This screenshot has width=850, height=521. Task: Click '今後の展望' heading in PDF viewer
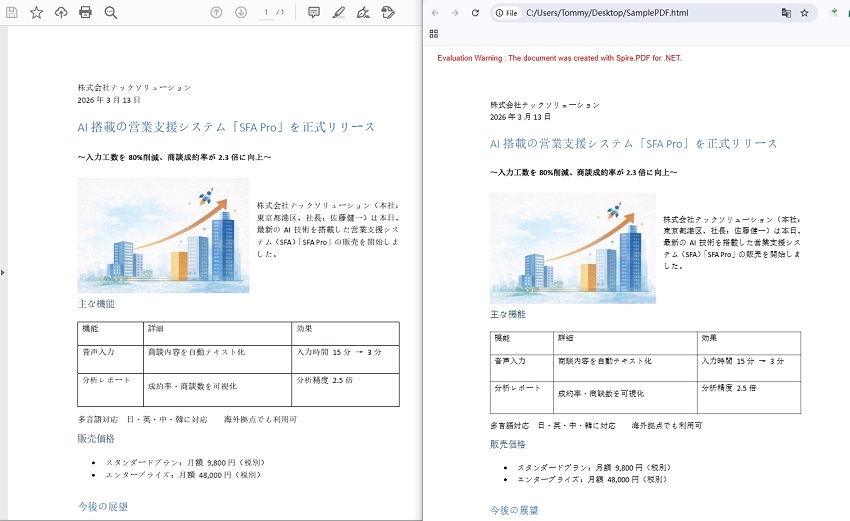102,506
